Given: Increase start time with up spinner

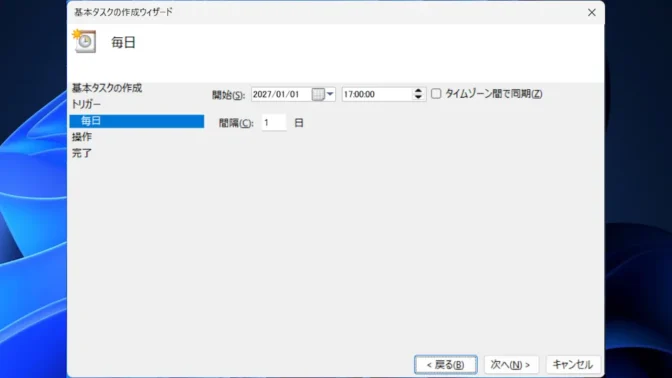Looking at the screenshot, I should click(x=418, y=91).
